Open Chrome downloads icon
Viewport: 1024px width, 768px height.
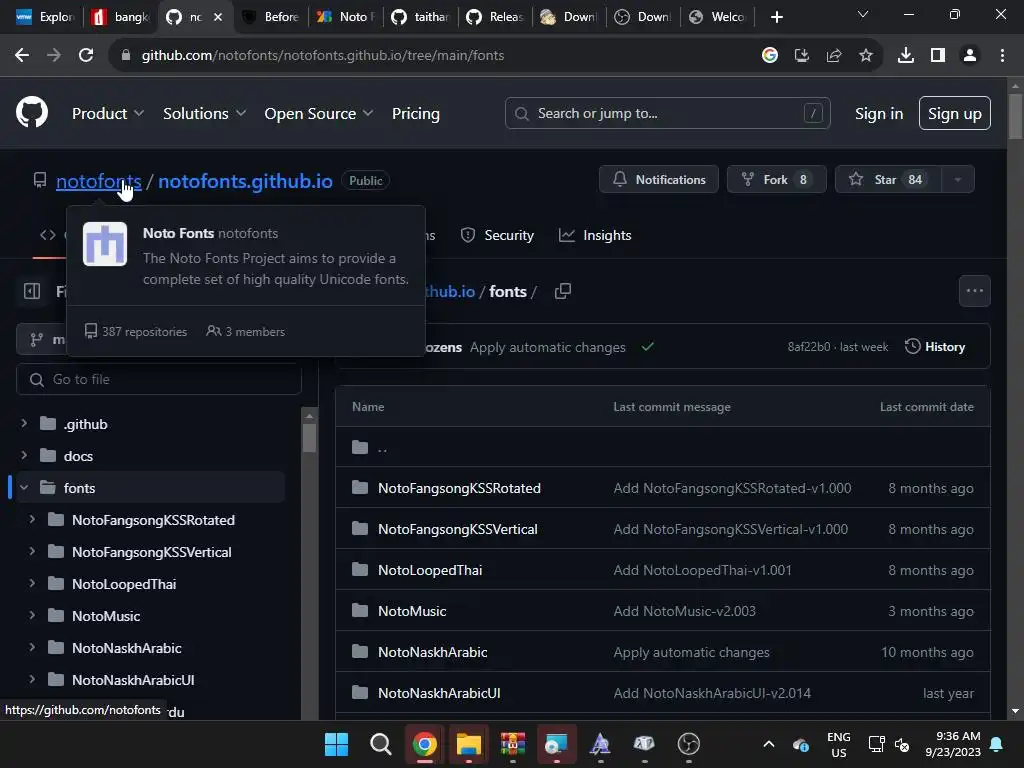[906, 56]
